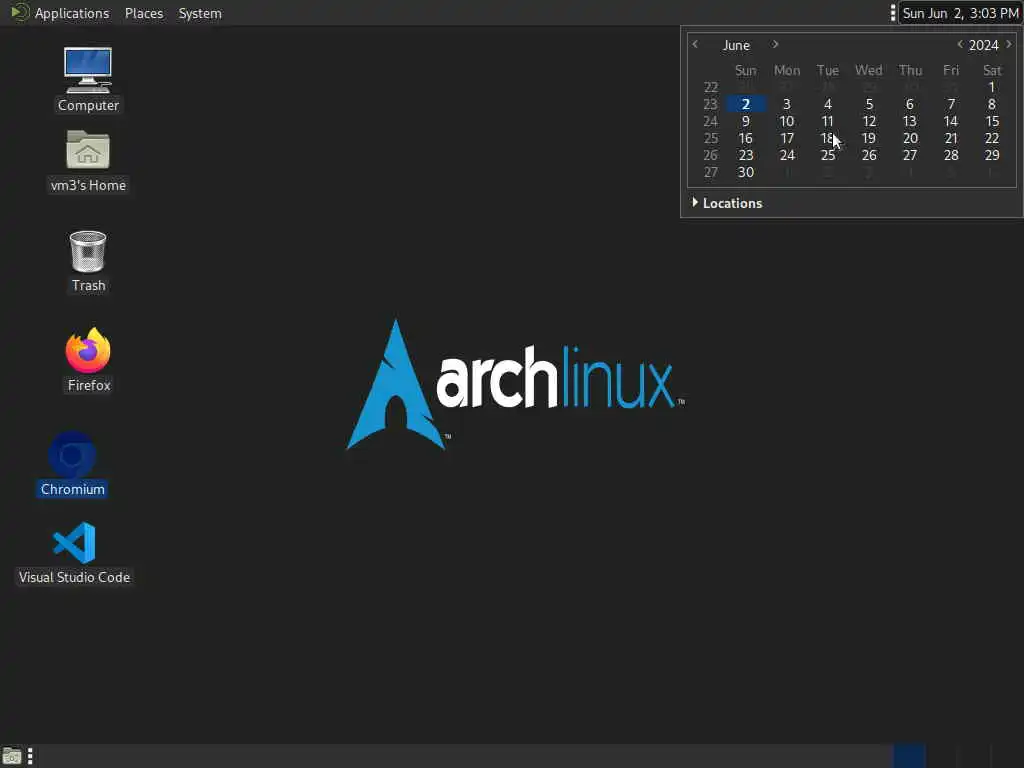The image size is (1024, 768).
Task: Switch to the highlighted workspace in bottom panel
Action: (x=909, y=756)
